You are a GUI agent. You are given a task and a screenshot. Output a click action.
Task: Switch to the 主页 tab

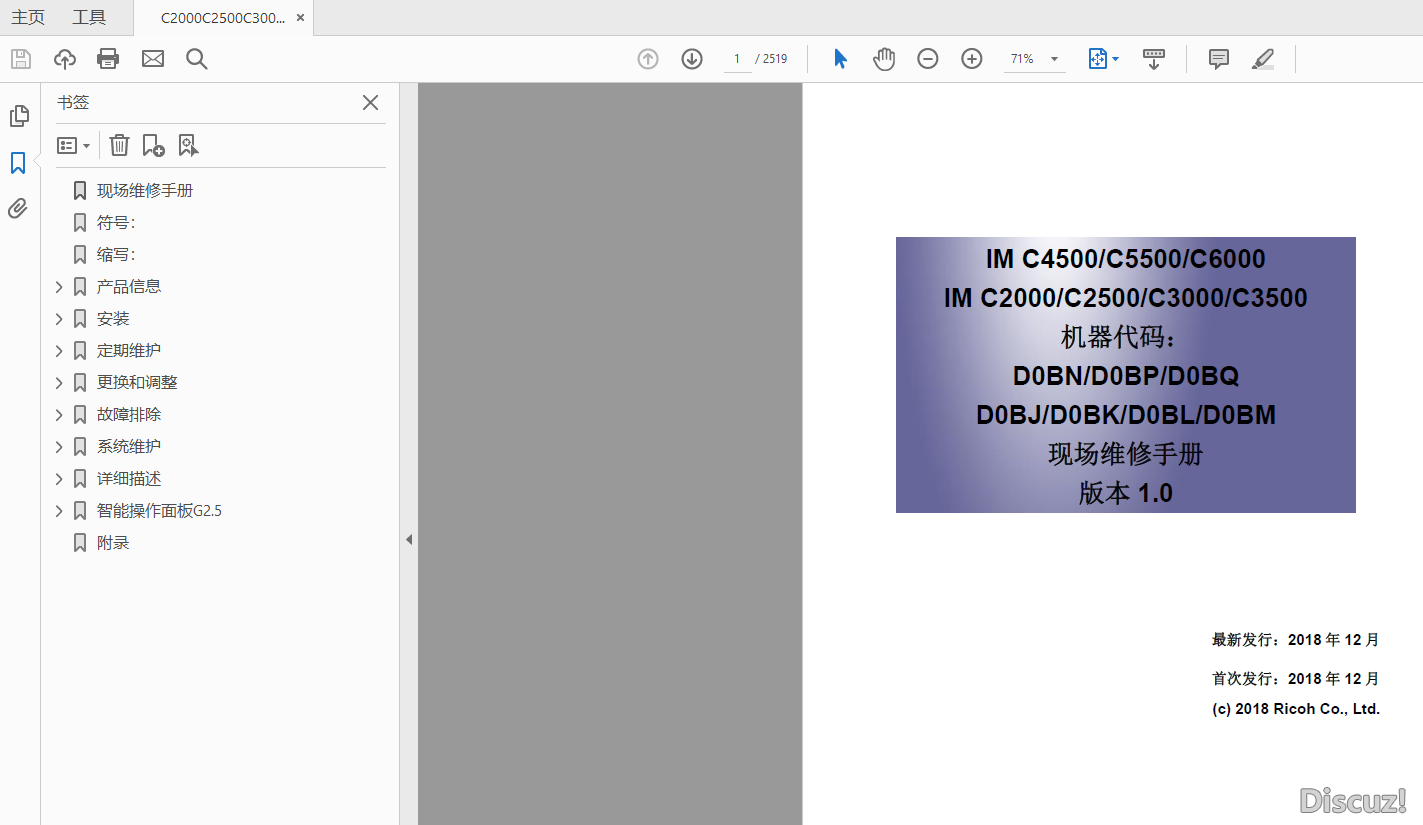click(28, 18)
